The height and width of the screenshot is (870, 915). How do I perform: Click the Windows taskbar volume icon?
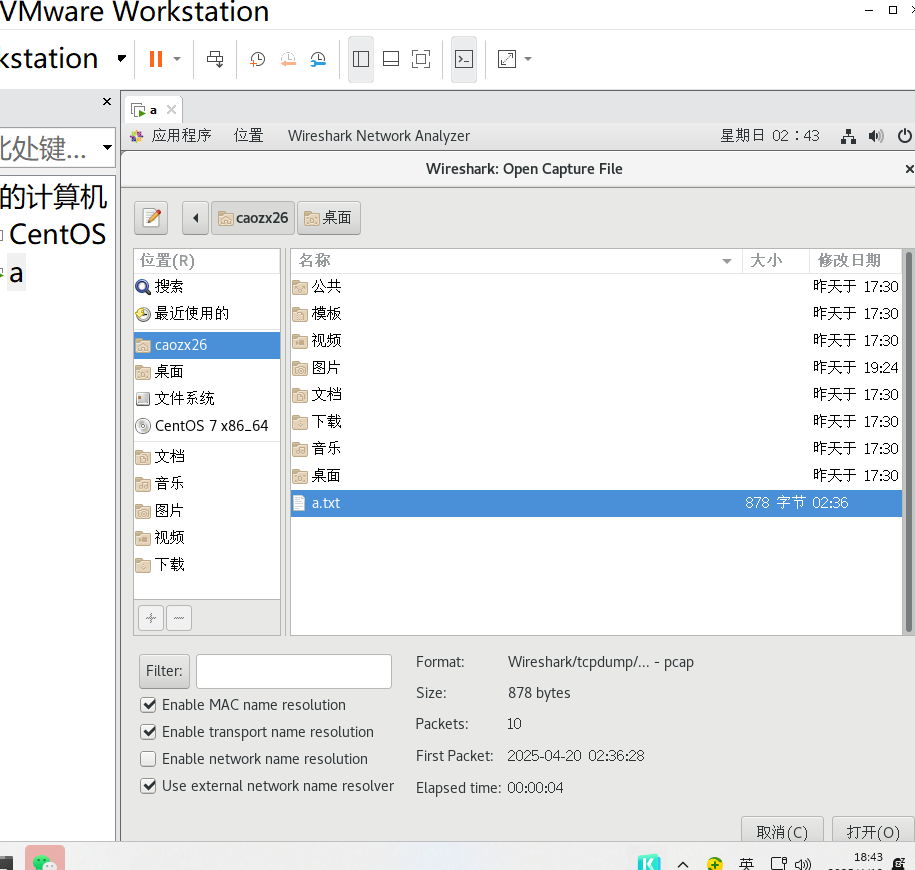pyautogui.click(x=804, y=864)
